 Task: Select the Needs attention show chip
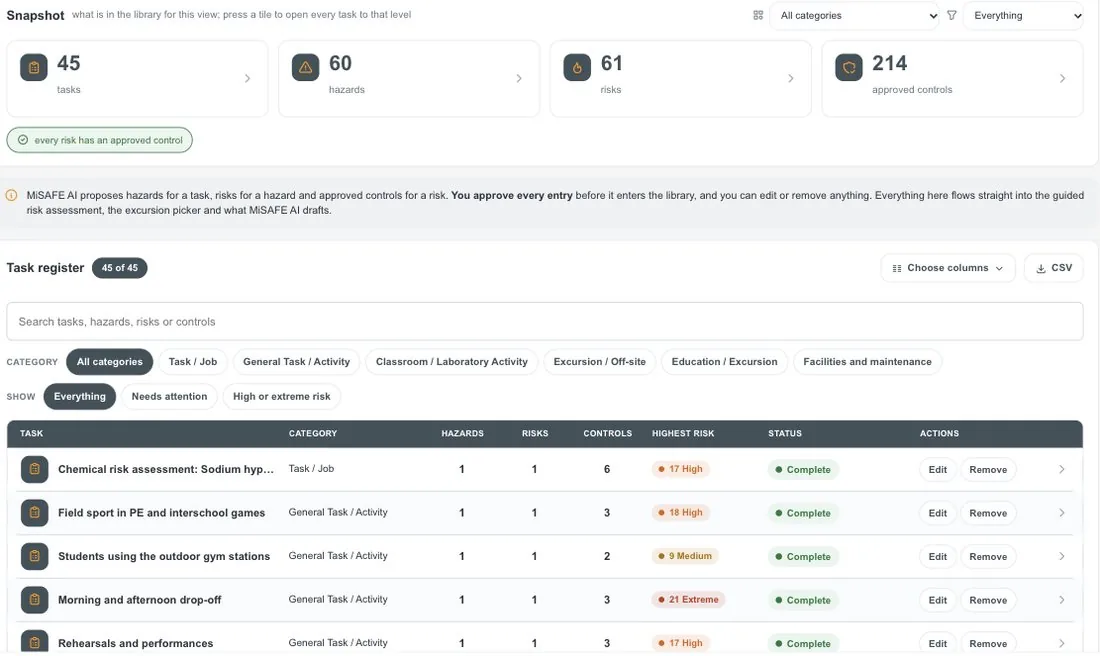[169, 396]
